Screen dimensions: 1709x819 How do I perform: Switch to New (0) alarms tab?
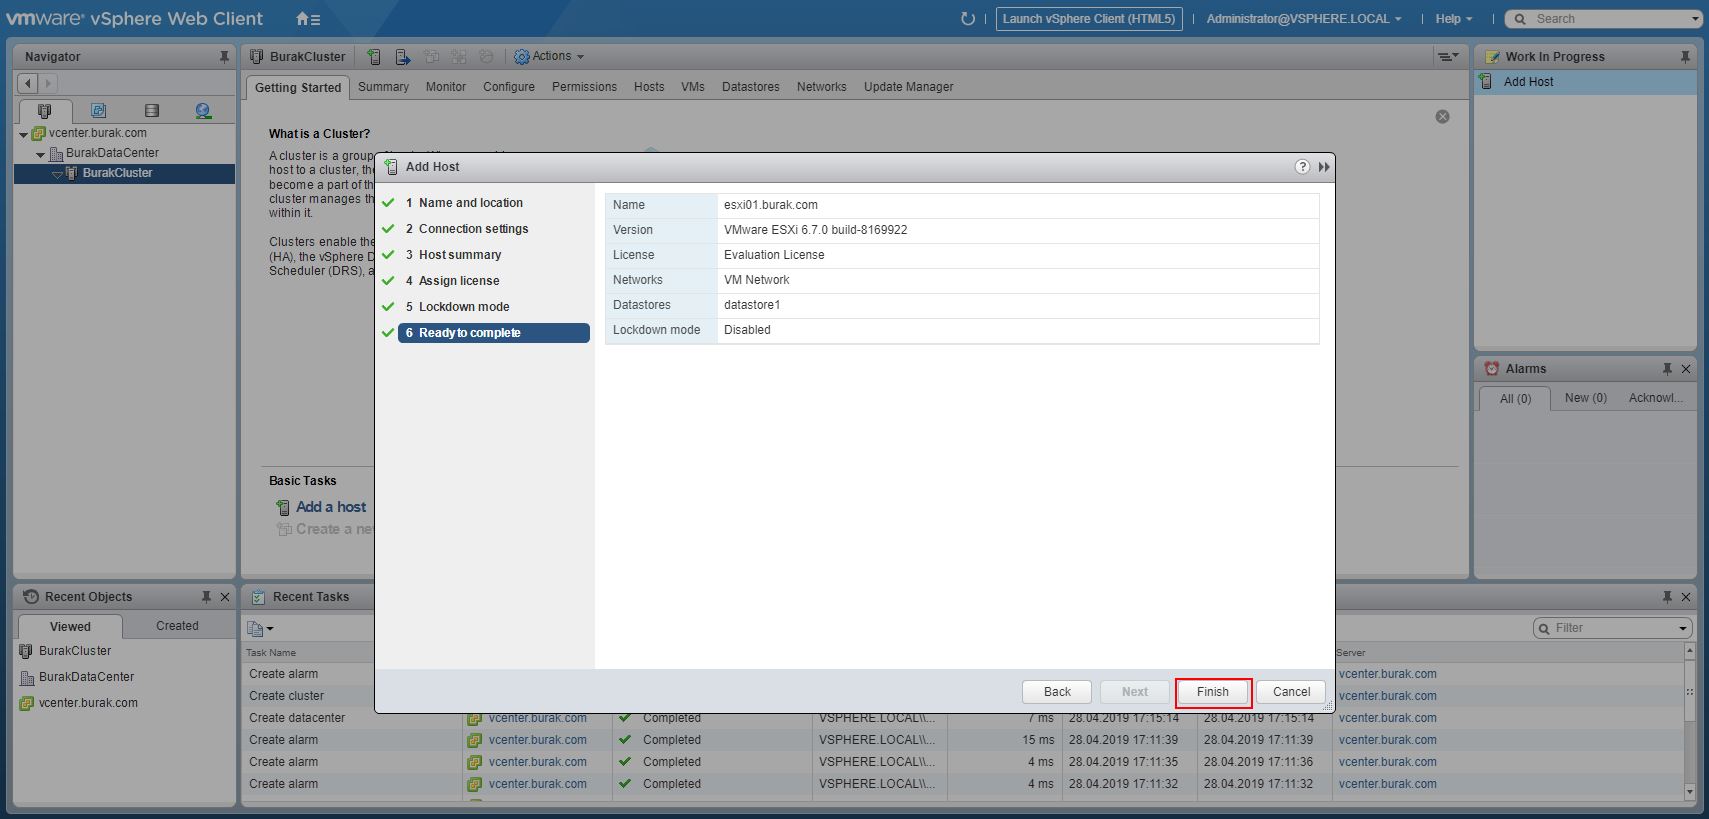coord(1585,398)
